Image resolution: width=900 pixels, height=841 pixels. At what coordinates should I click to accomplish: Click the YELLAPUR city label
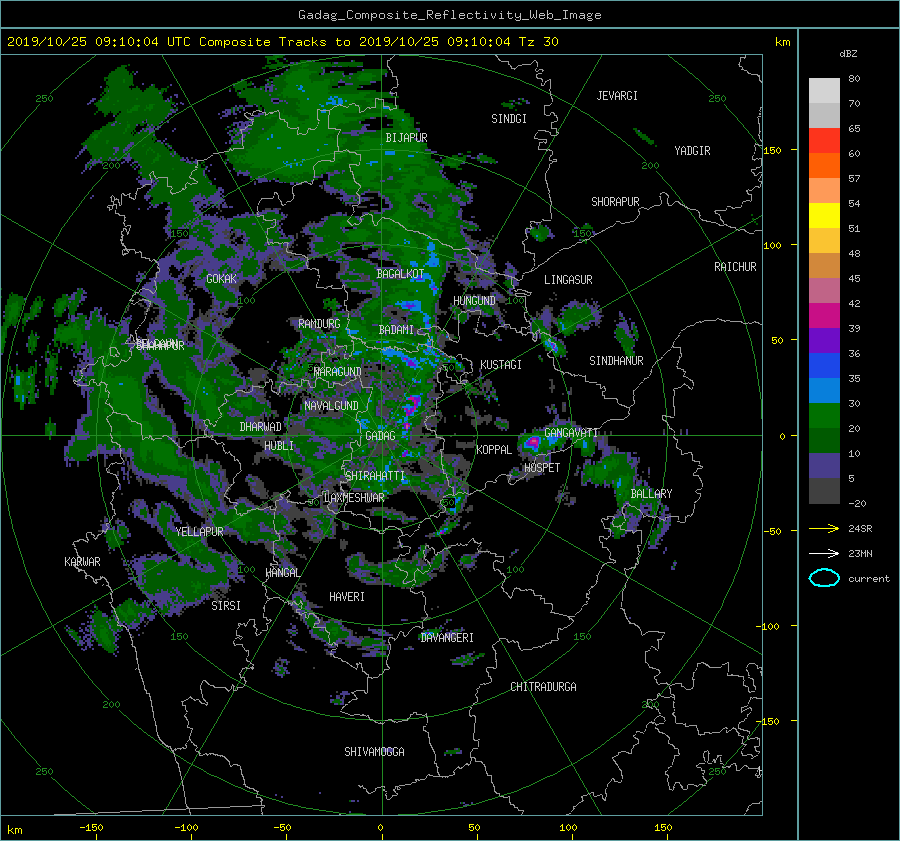(199, 532)
